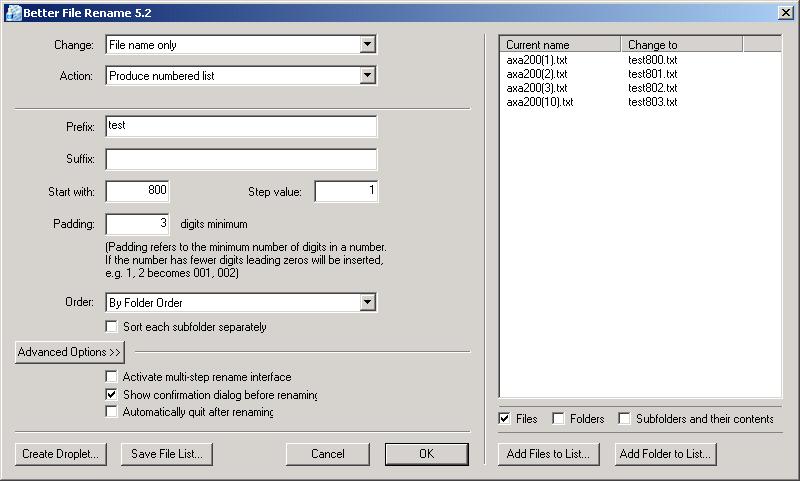
Task: Check the Folders checkbox
Action: click(x=558, y=419)
